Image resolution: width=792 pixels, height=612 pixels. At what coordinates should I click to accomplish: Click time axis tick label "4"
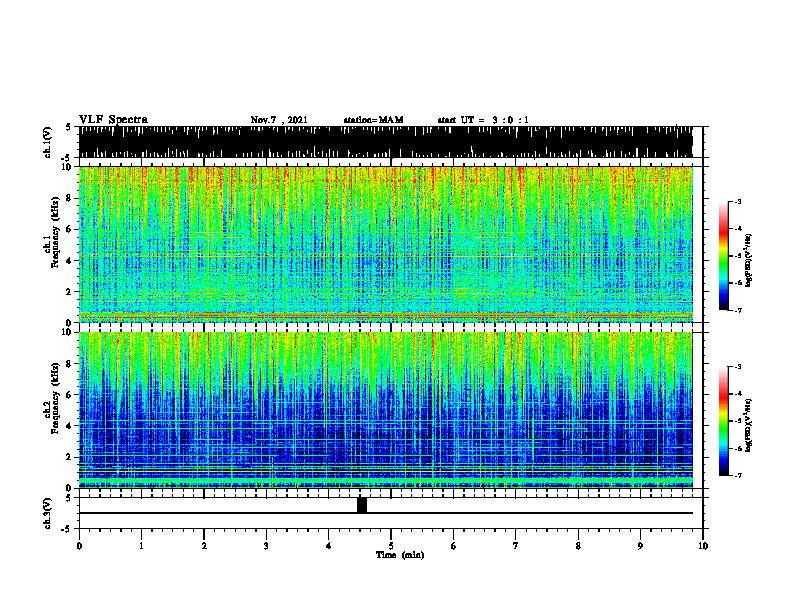(x=328, y=546)
